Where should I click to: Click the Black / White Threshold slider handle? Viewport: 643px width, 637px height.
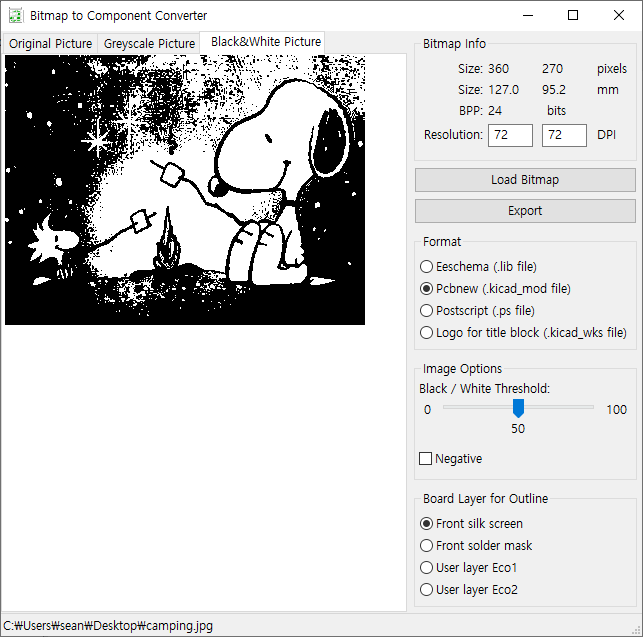click(x=518, y=408)
